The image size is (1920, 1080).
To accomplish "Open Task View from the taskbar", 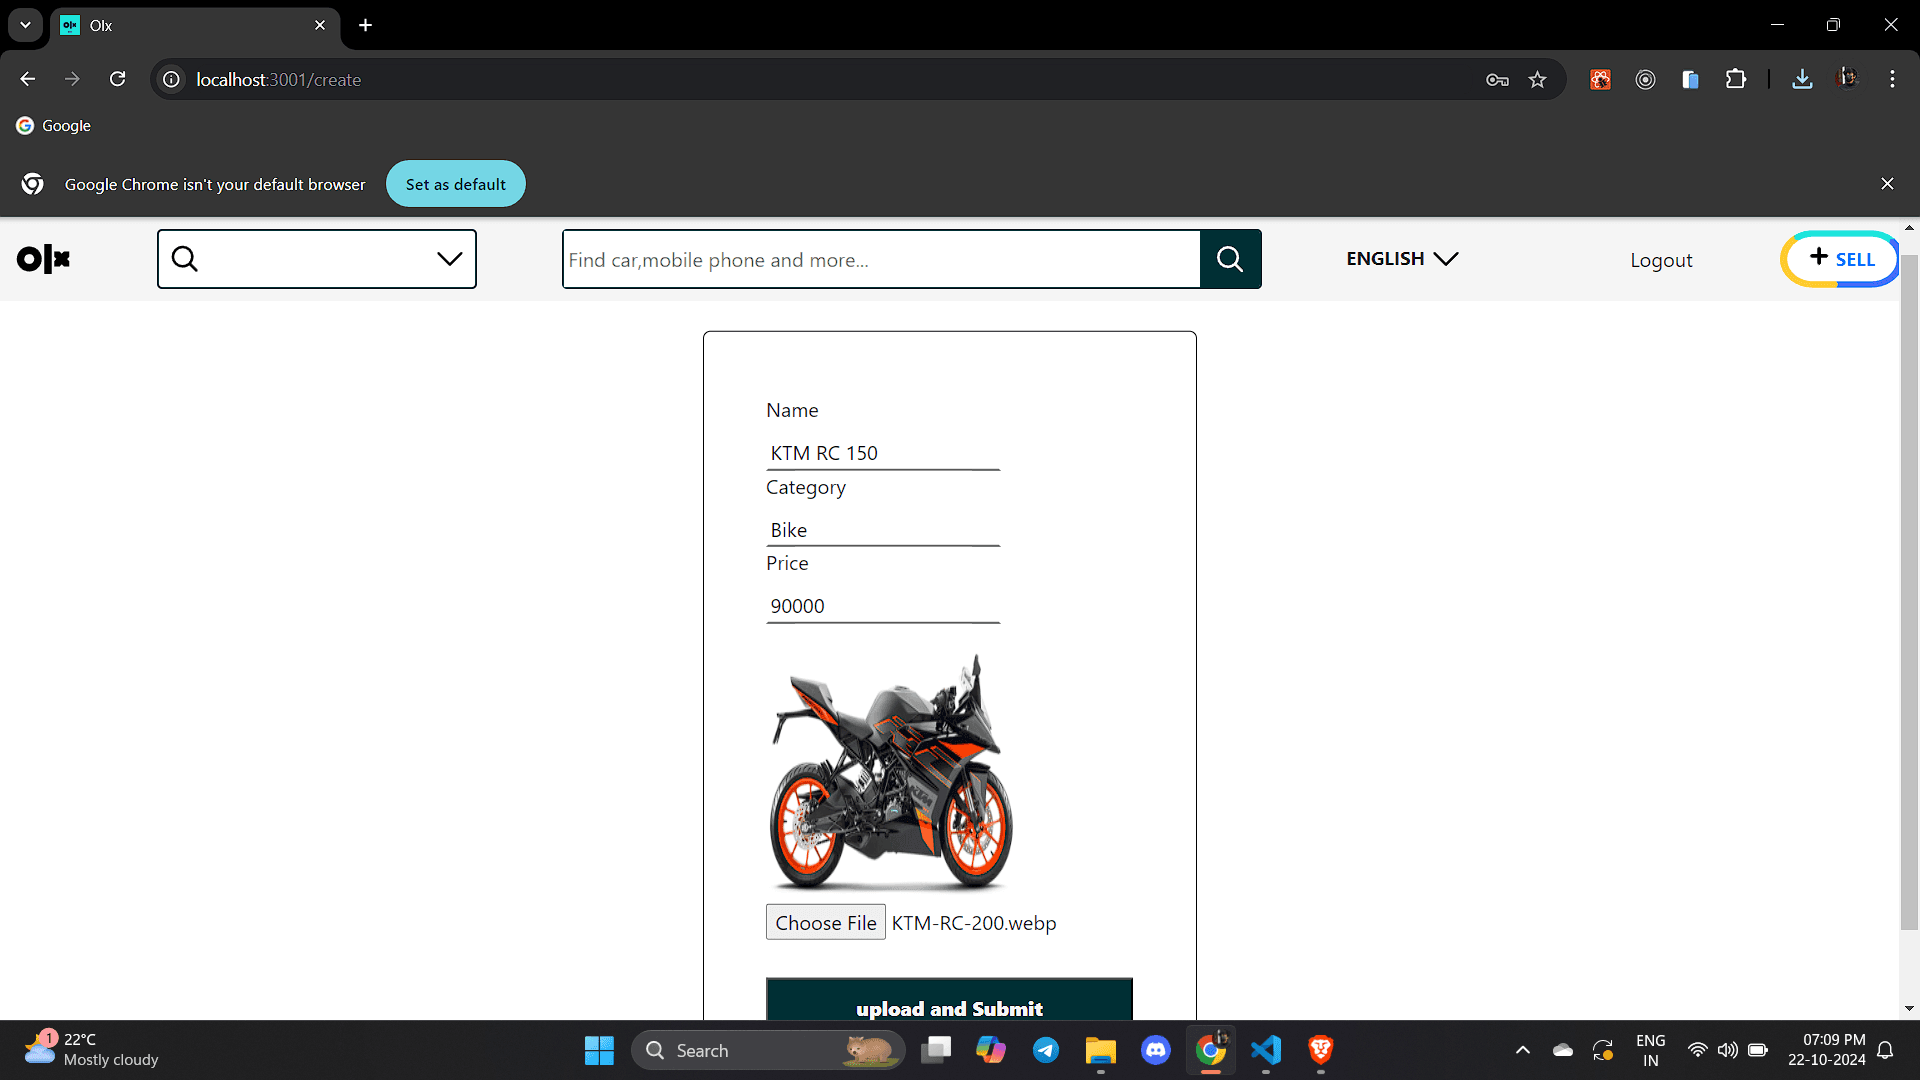I will [937, 1050].
